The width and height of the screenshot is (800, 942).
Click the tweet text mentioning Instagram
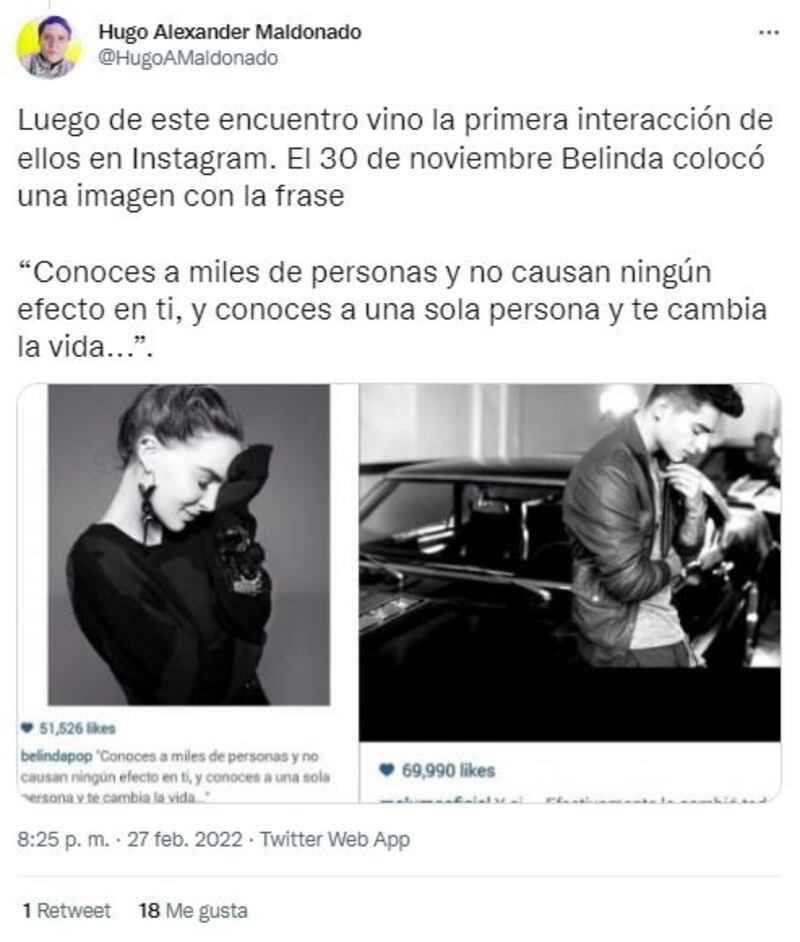click(395, 158)
